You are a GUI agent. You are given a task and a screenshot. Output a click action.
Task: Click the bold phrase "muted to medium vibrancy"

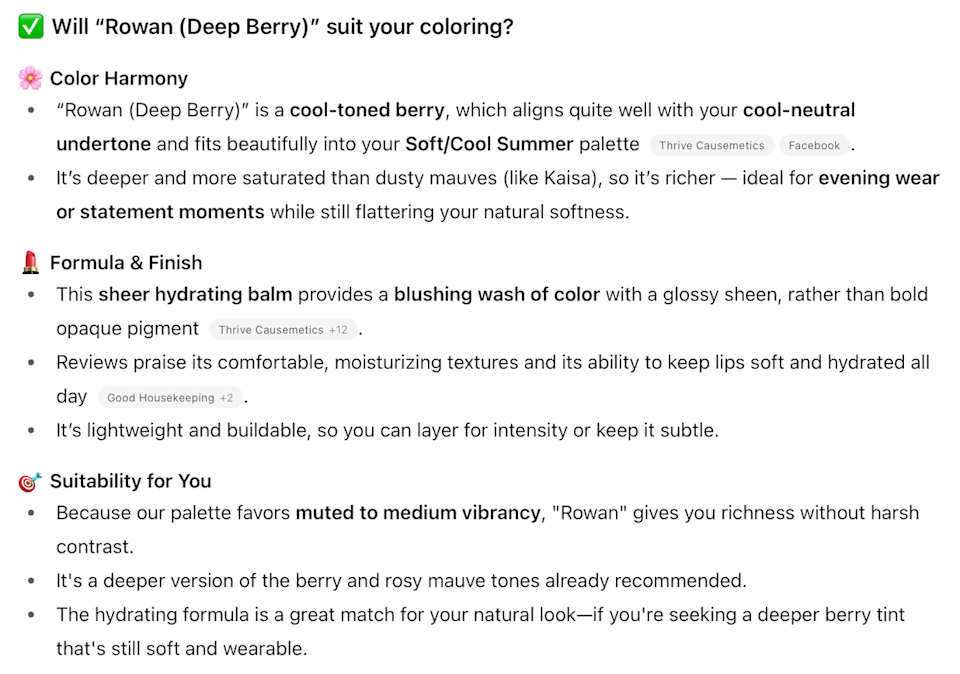418,513
